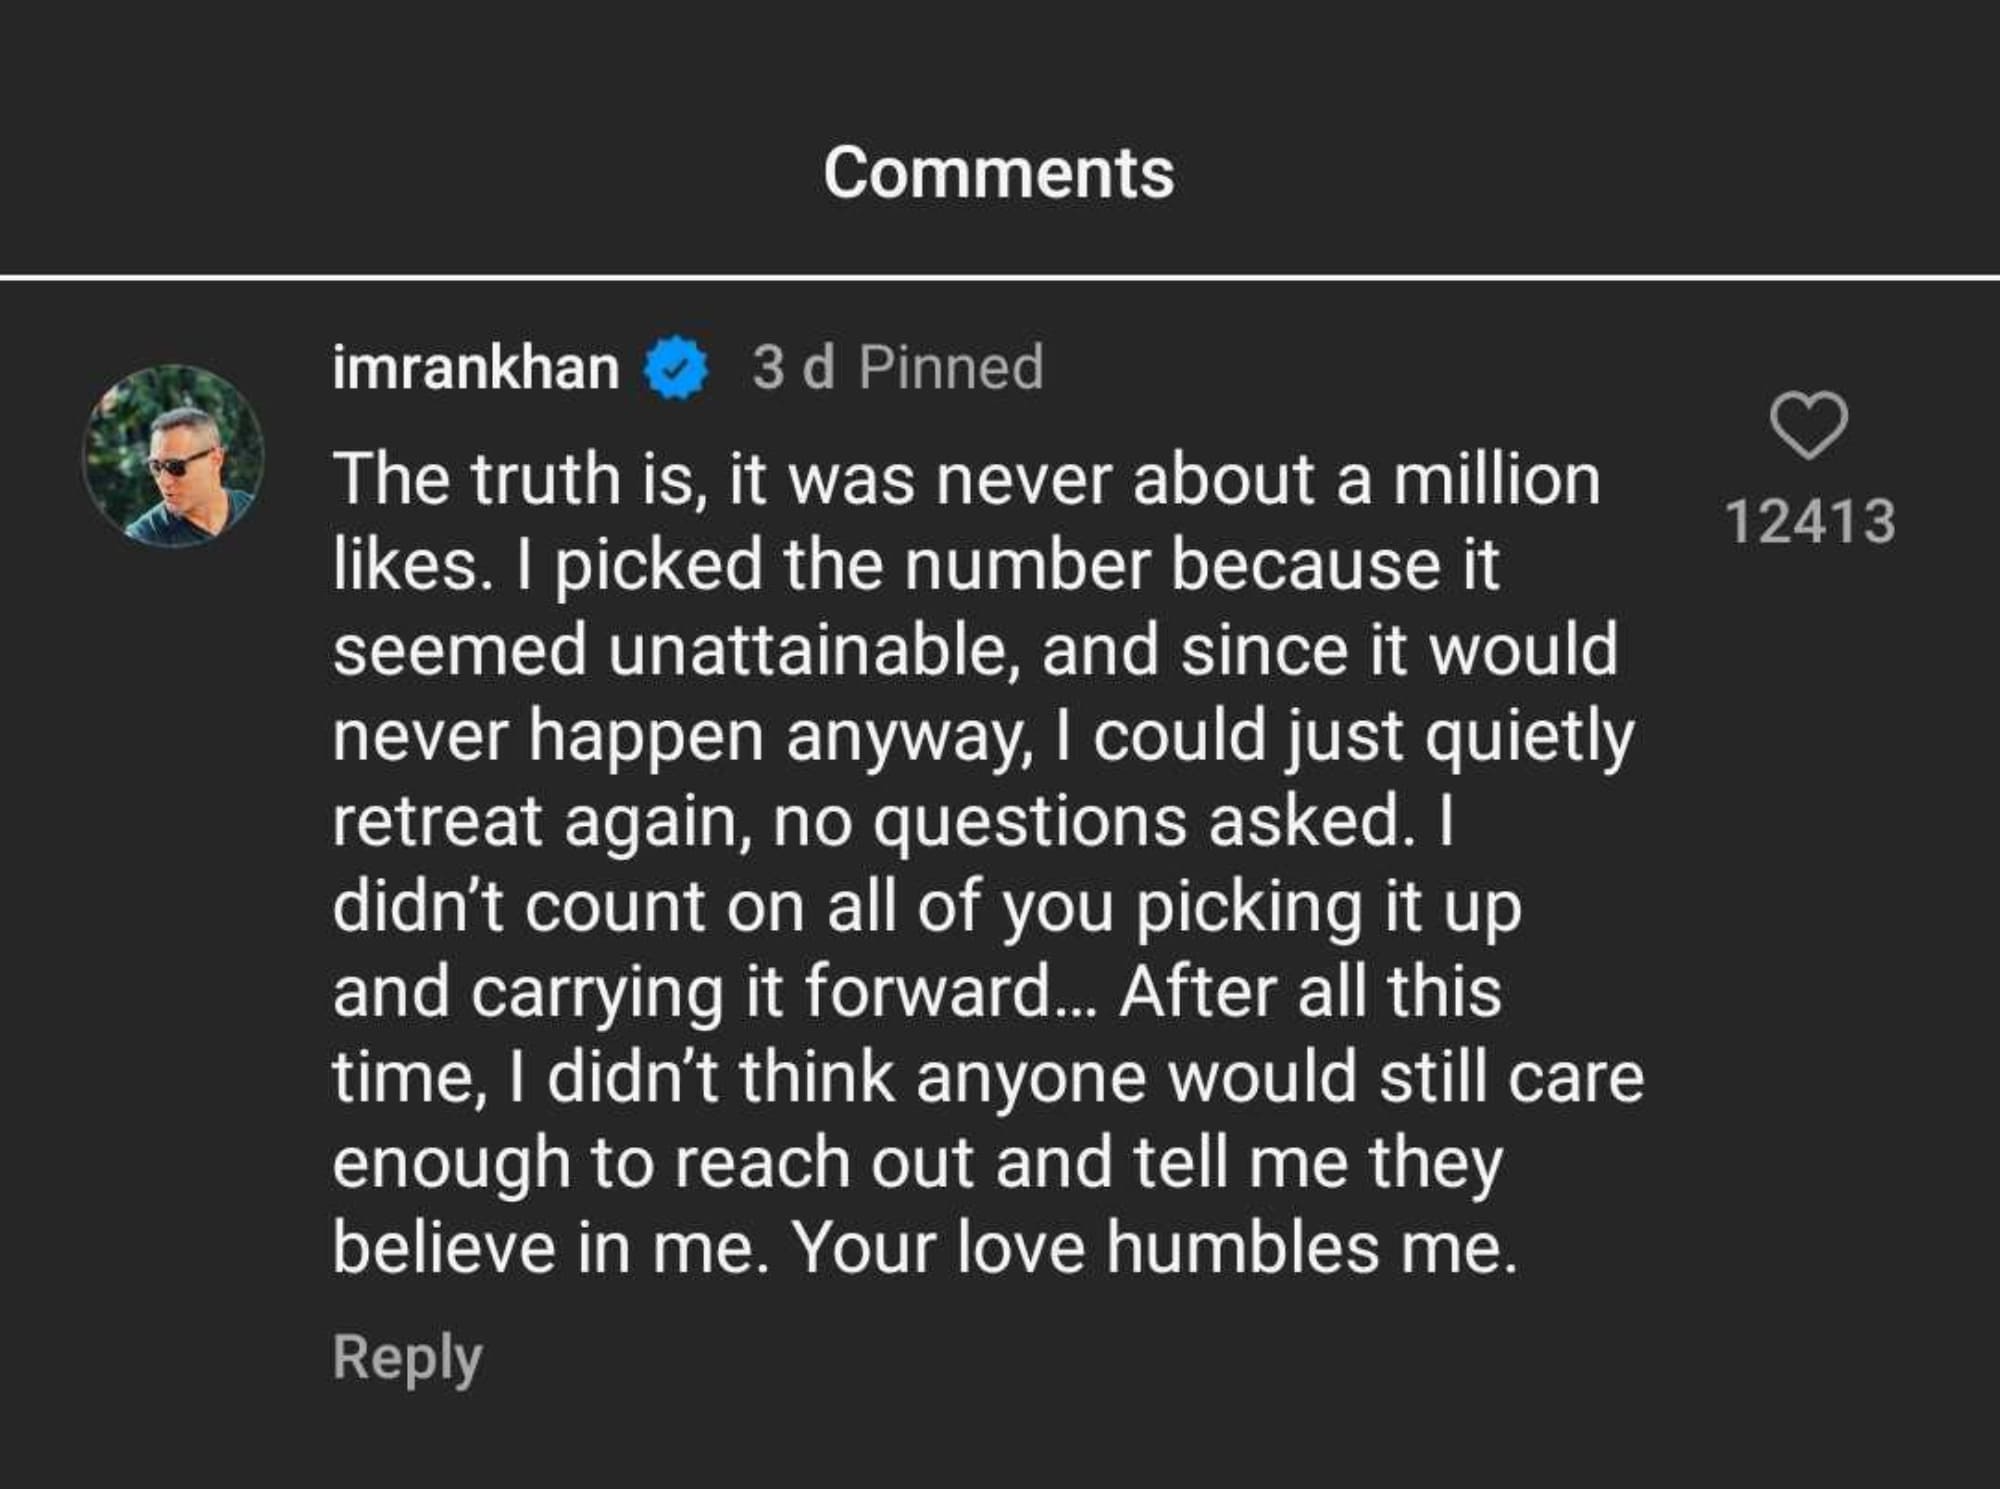Open the imrankhan username link
The width and height of the screenshot is (2000, 1489).
[475, 368]
